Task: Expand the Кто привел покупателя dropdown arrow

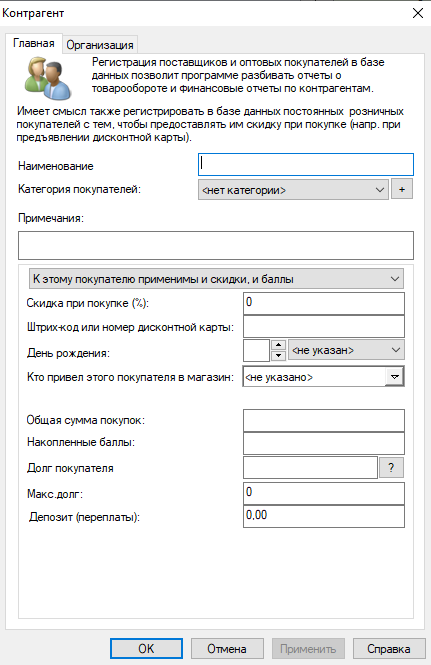Action: 395,377
